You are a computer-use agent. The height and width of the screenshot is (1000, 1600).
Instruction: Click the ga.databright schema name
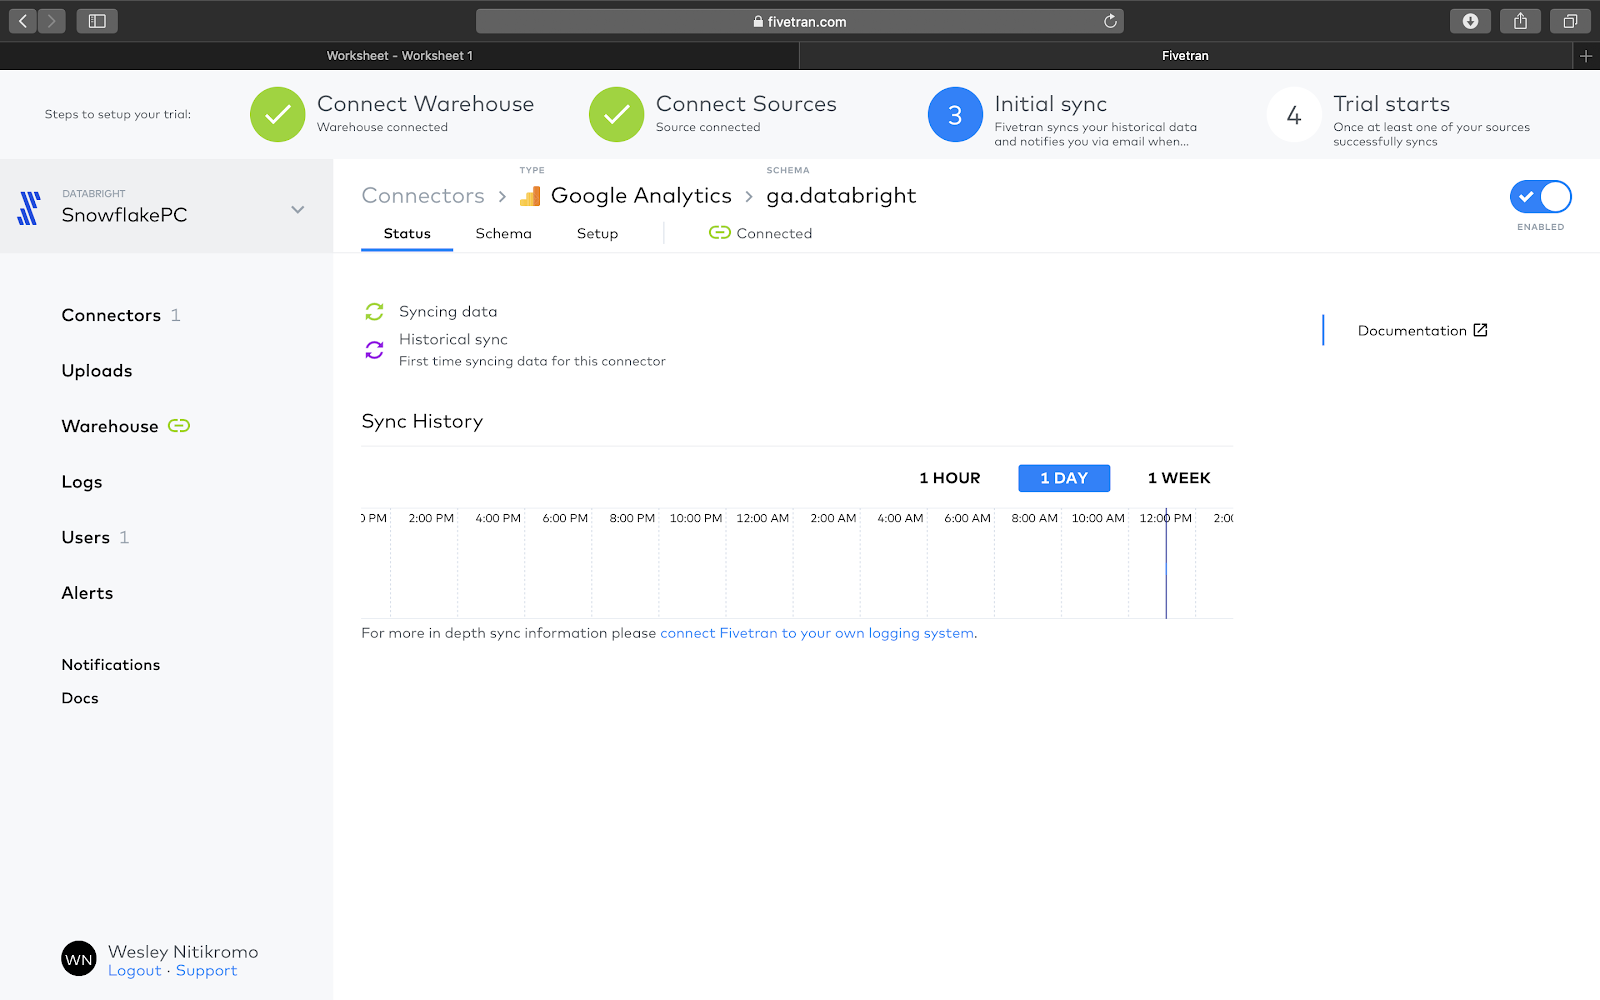coord(841,196)
